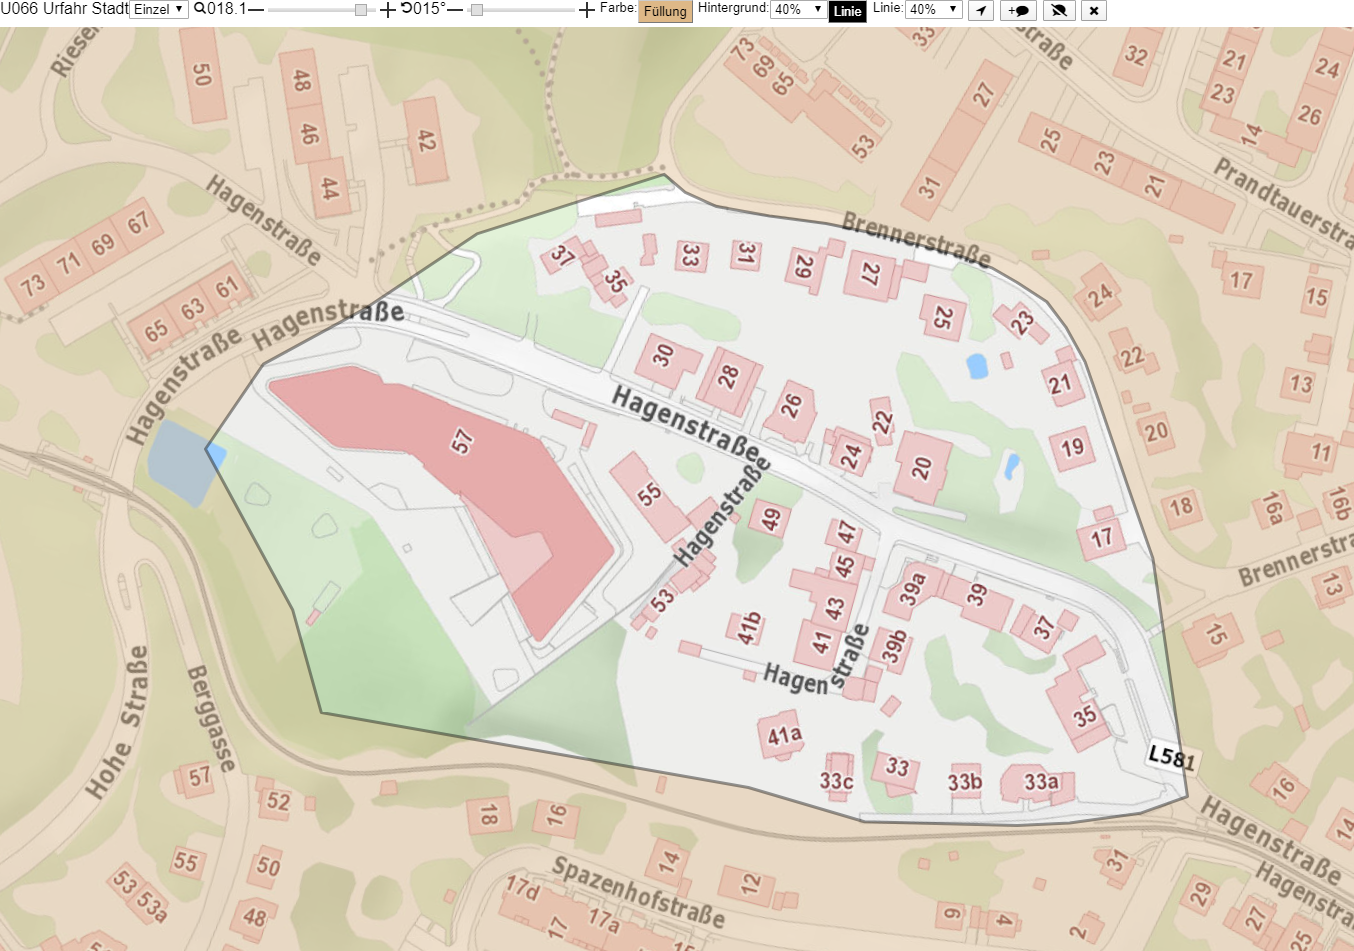1354x951 pixels.
Task: Open the Linie opacity dropdown
Action: tap(933, 9)
